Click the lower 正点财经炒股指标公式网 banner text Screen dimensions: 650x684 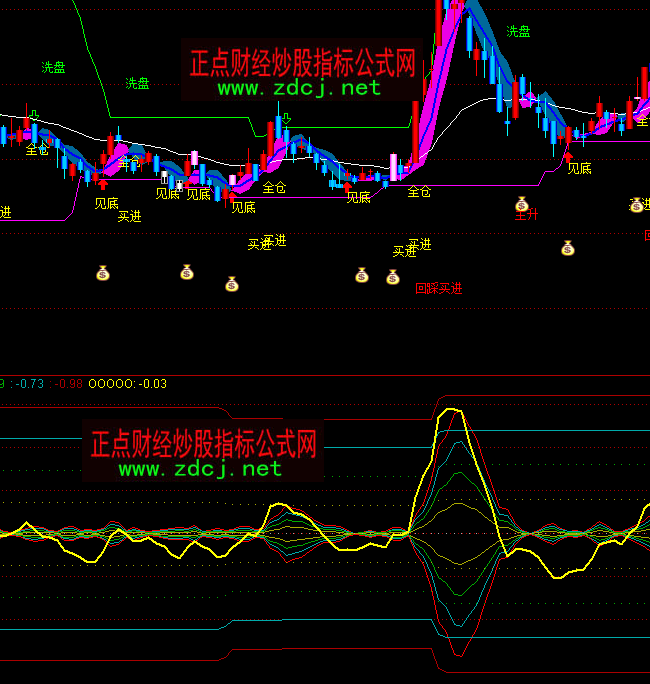[204, 443]
